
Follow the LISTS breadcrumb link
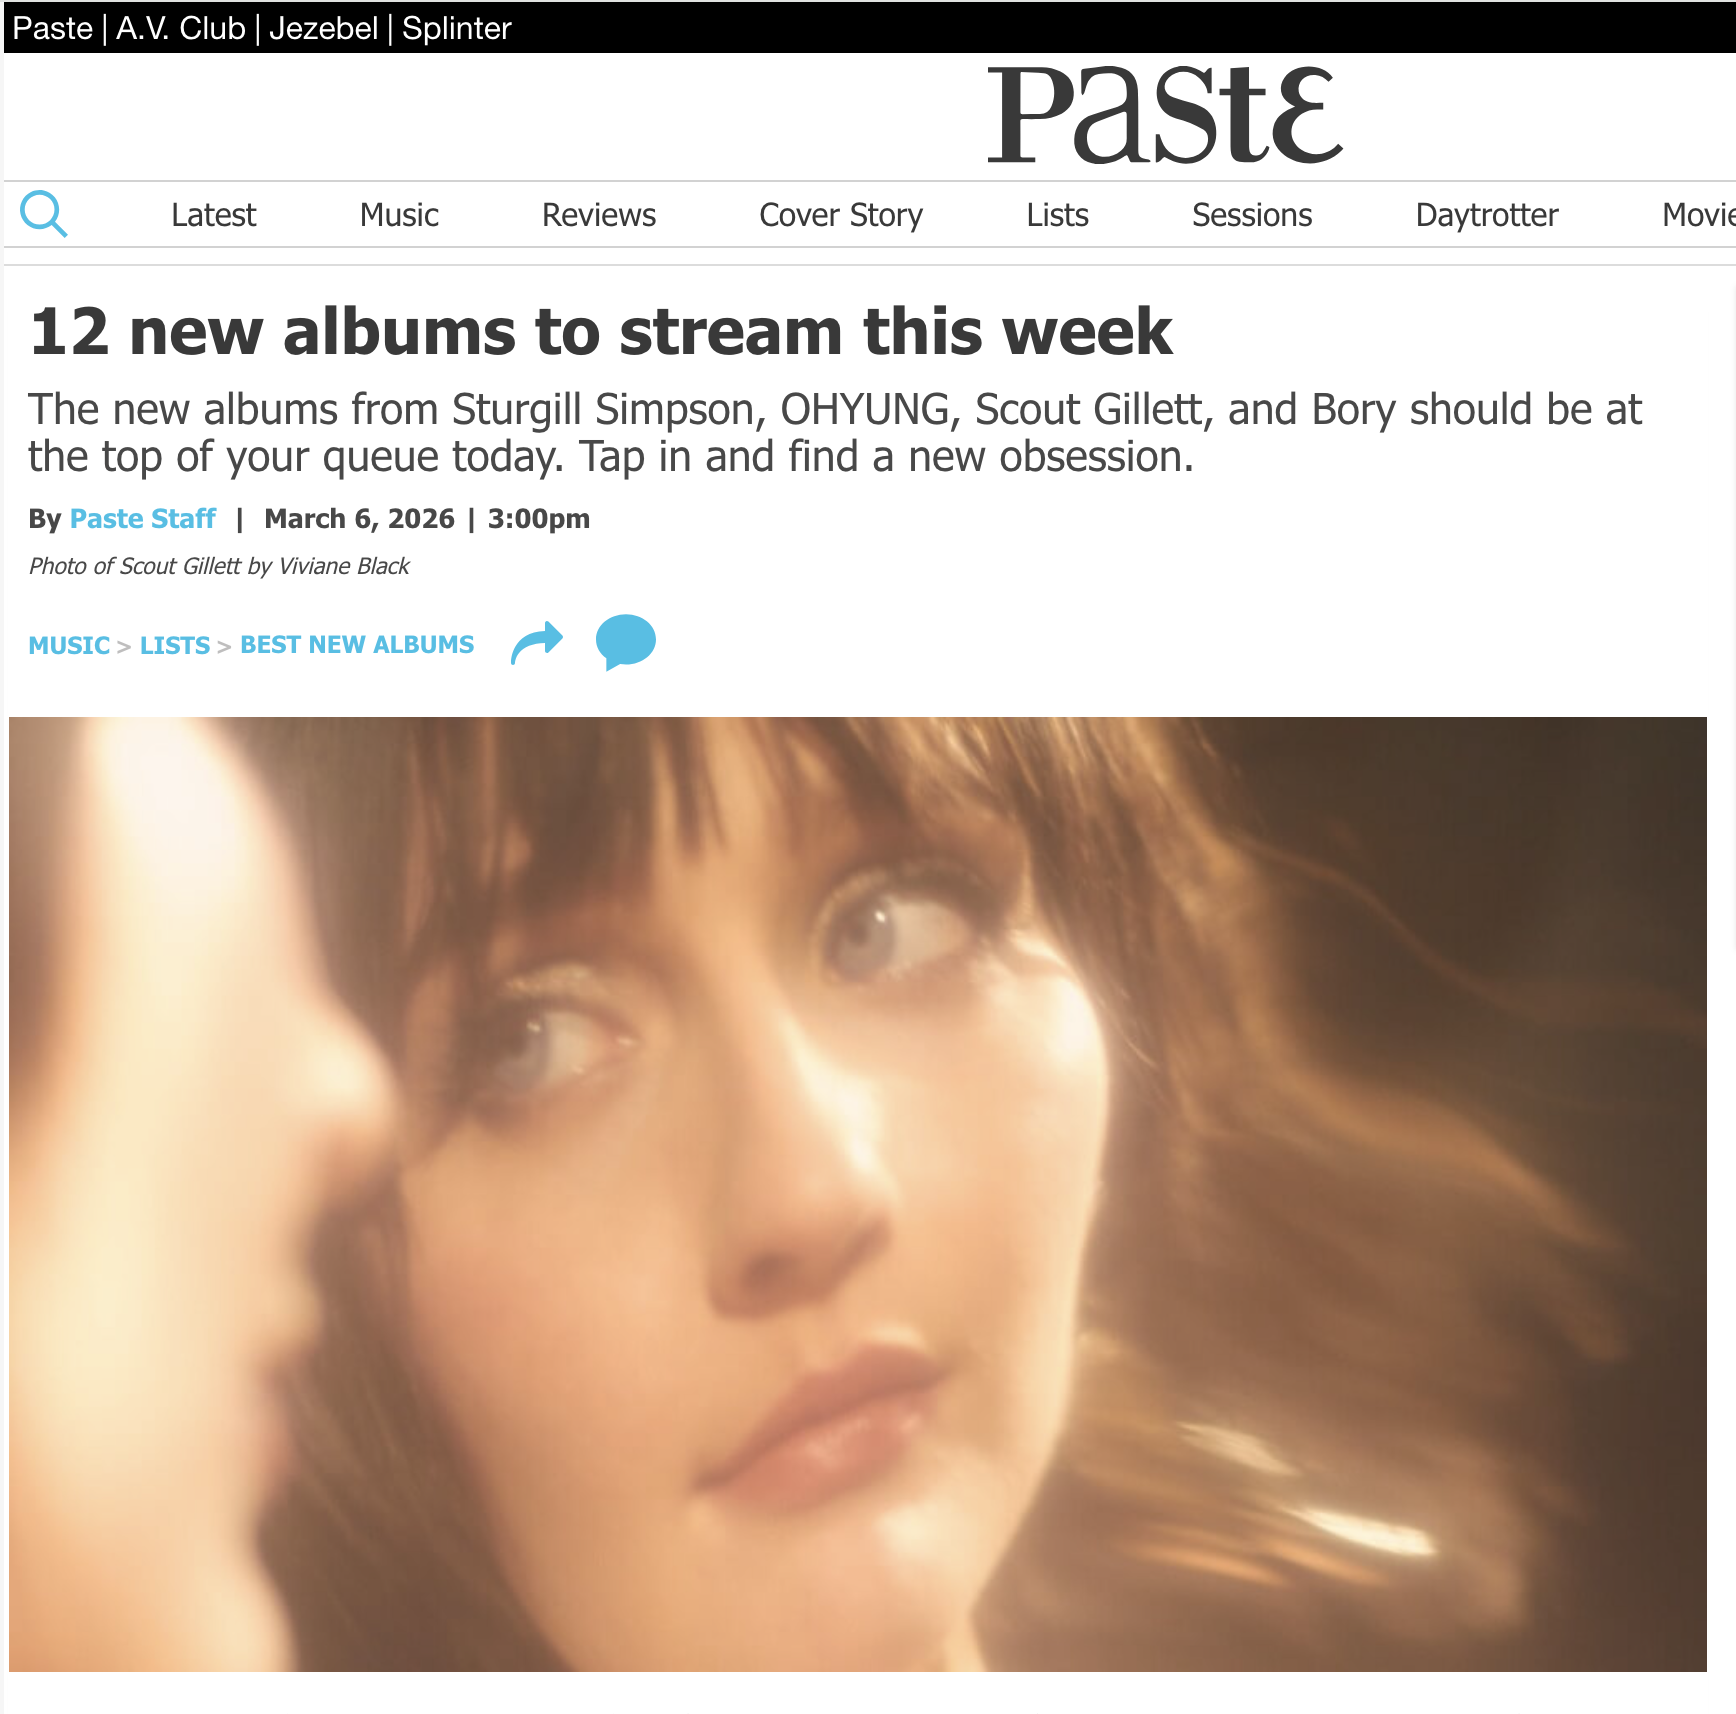[x=175, y=645]
